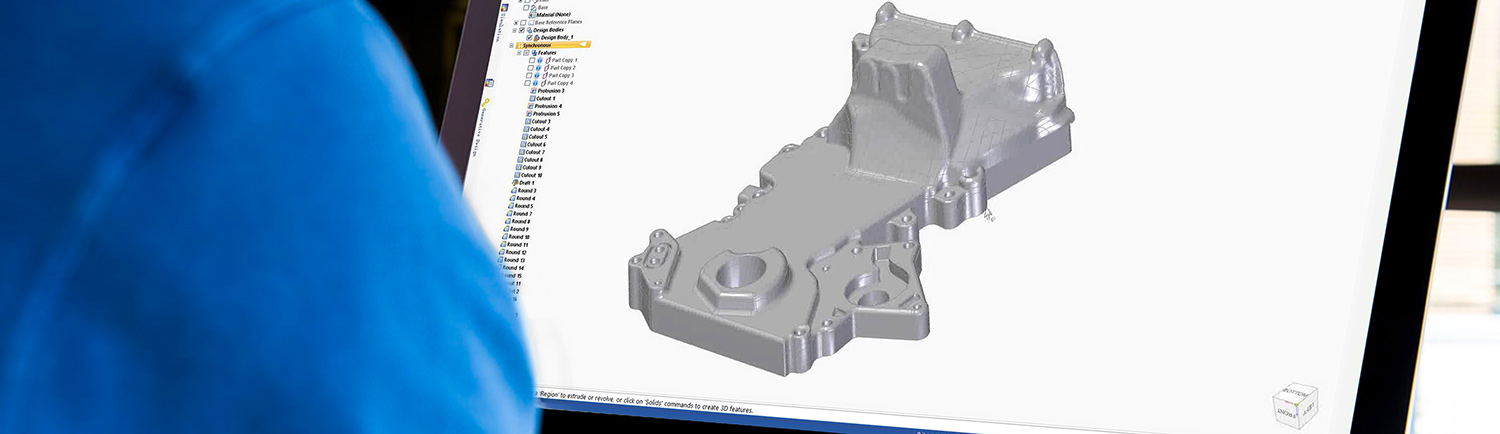This screenshot has width=1500, height=434.
Task: Click the Draft 1 feature icon
Action: (515, 183)
